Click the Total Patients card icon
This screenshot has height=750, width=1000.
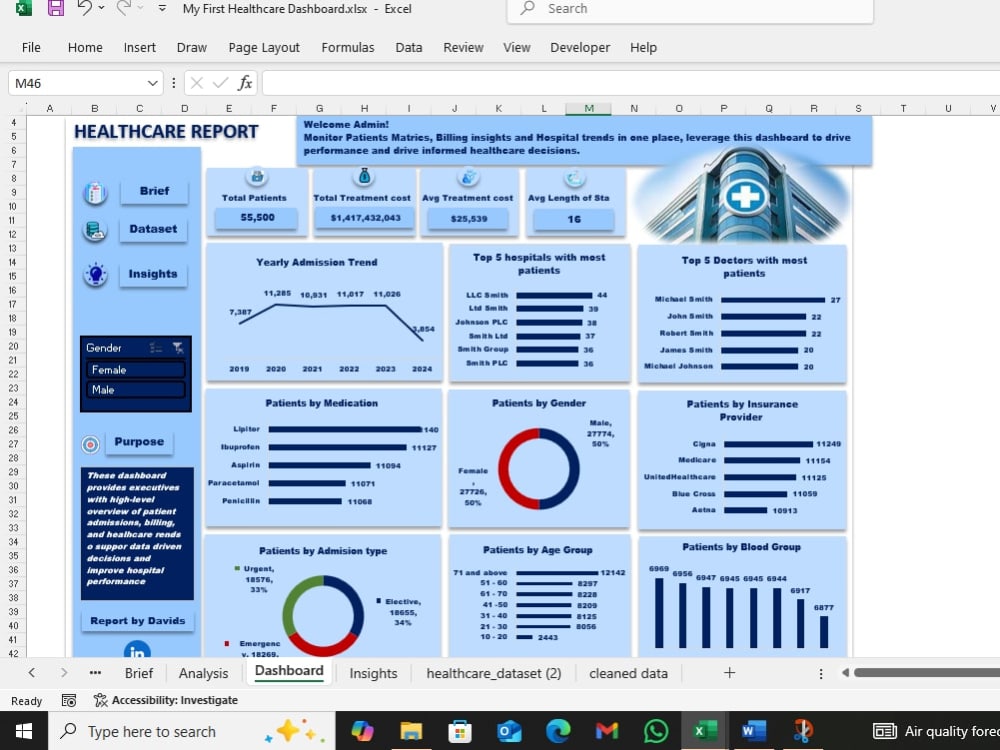point(256,175)
